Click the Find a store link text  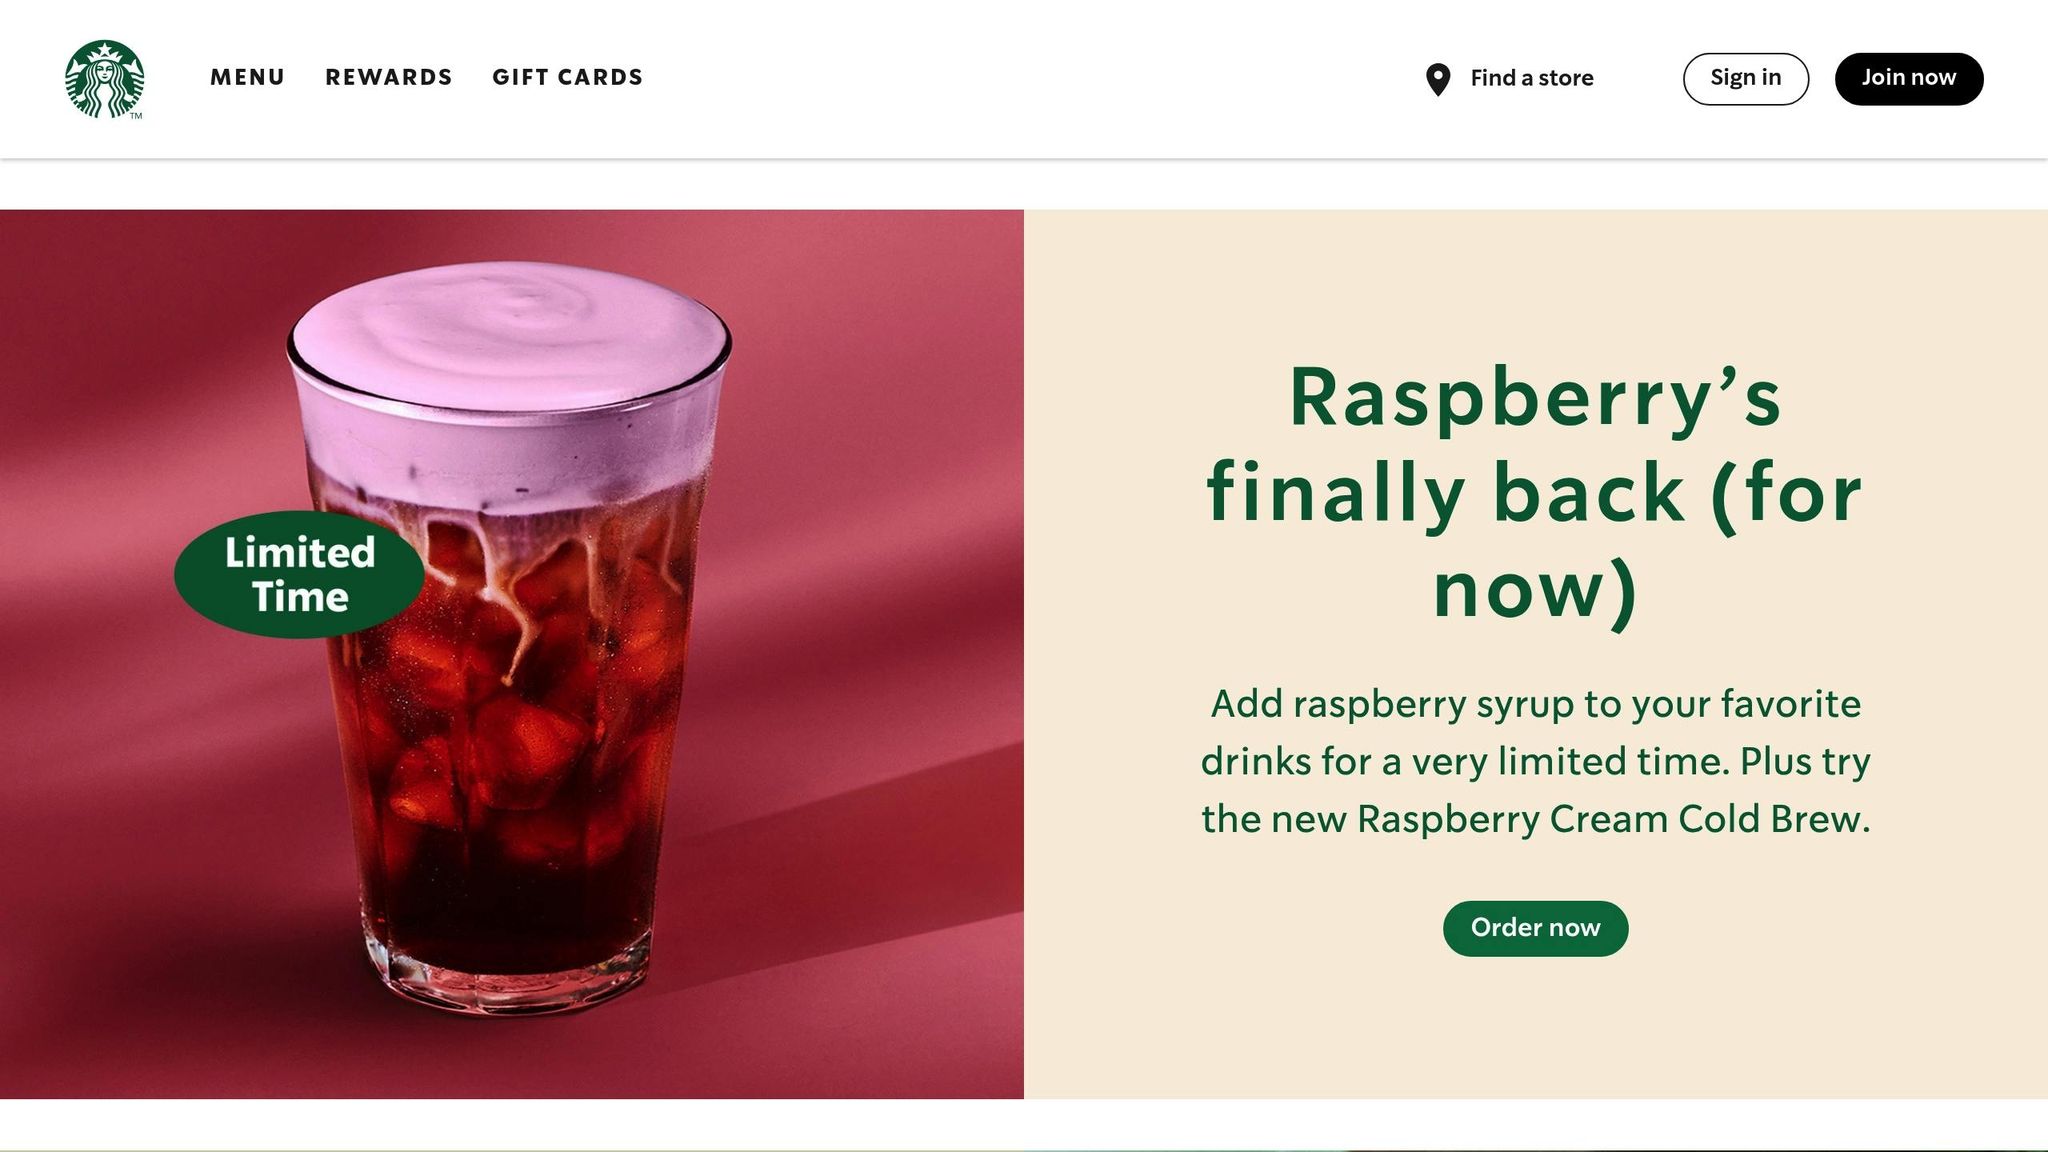click(x=1531, y=78)
